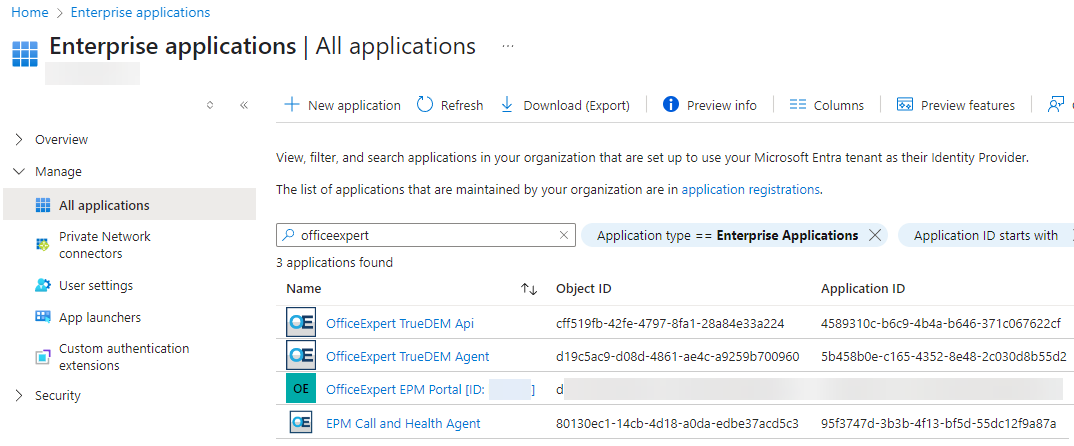The image size is (1074, 446).
Task: Click the teal OE icon for EPM Portal
Action: point(300,389)
